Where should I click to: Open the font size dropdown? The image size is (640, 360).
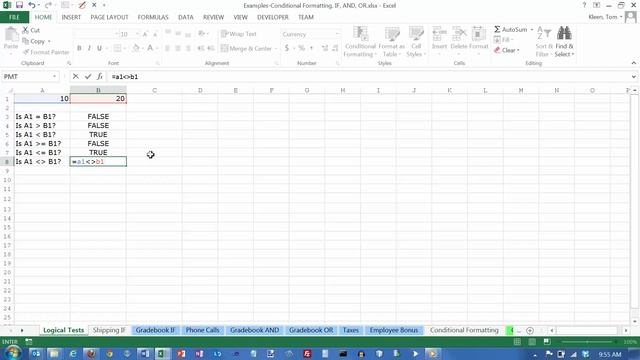click(x=137, y=34)
